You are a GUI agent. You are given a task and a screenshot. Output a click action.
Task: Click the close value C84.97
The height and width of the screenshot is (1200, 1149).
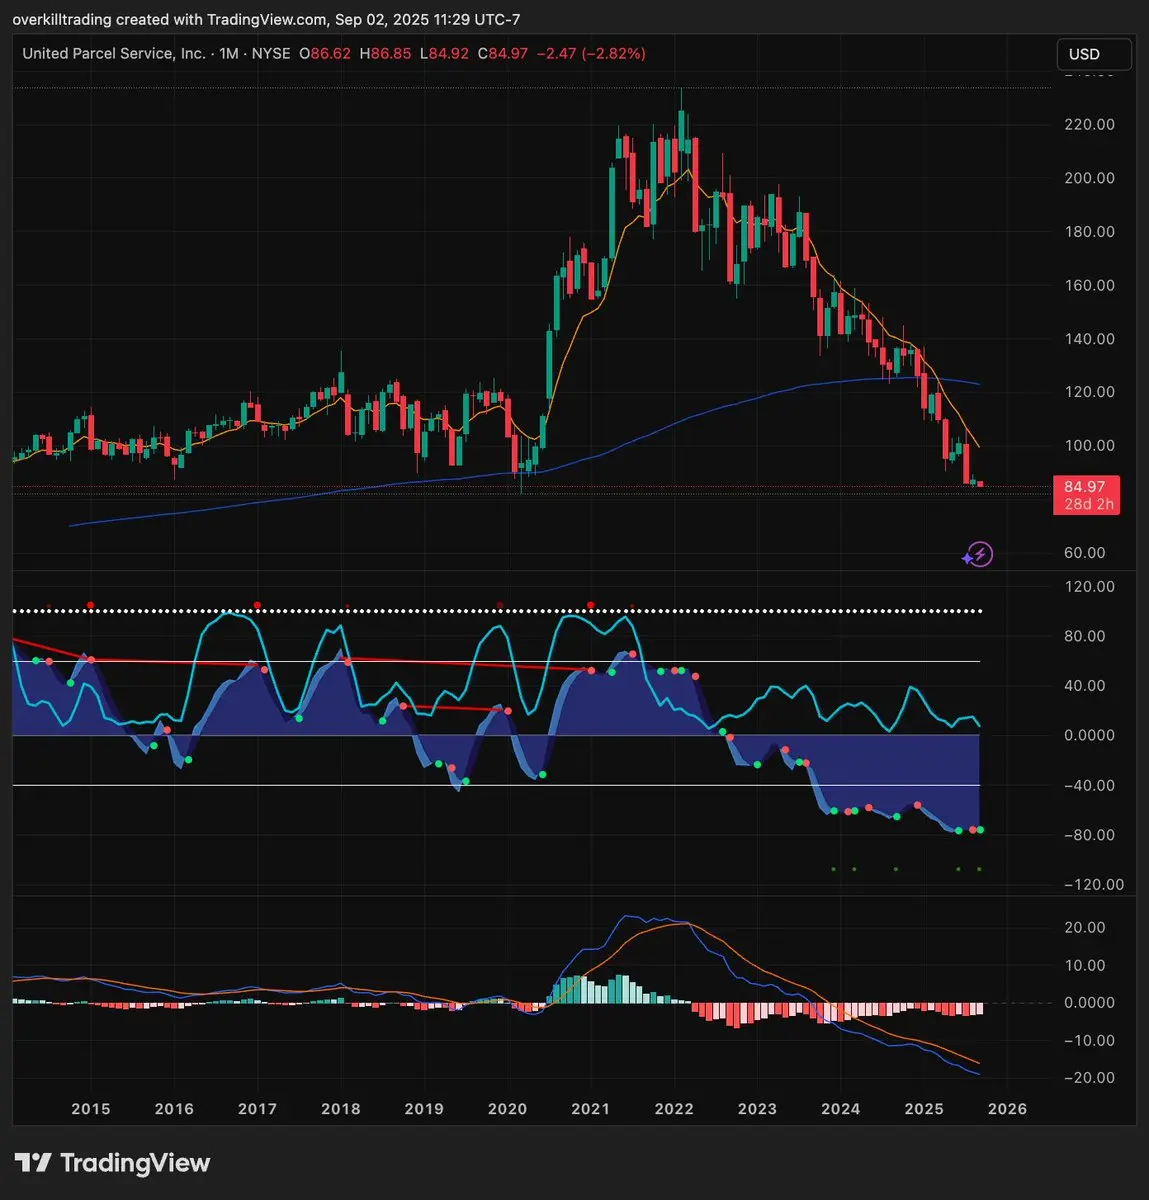(502, 53)
